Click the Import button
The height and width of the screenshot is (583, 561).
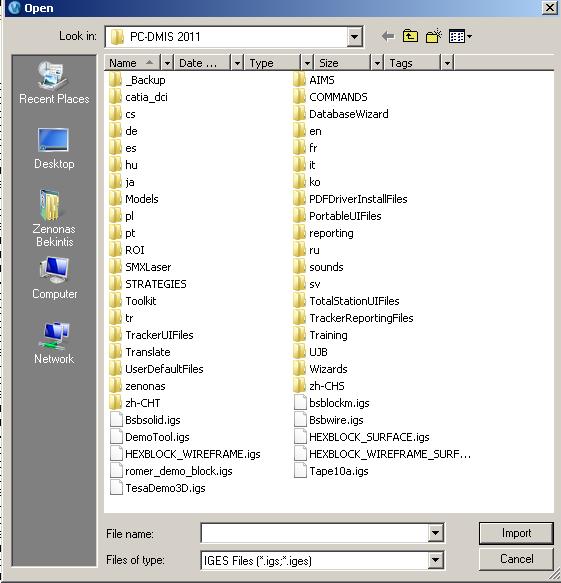point(516,533)
